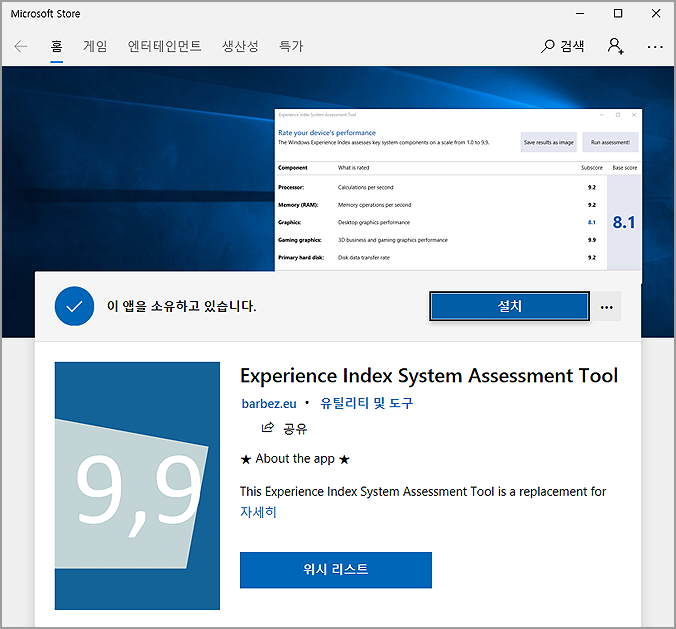Open the barbez.eu publisher link
Image resolution: width=676 pixels, height=629 pixels.
pos(269,404)
